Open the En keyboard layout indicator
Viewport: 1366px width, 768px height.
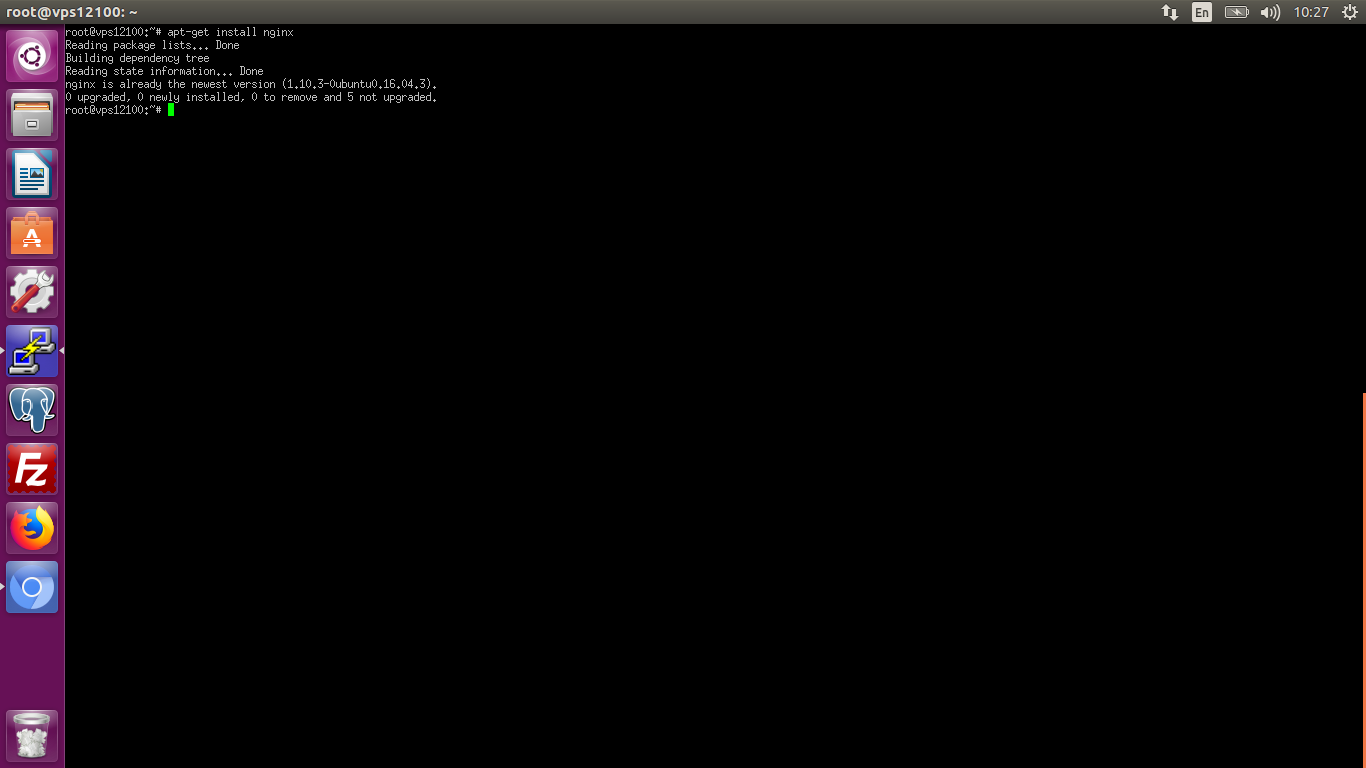(1202, 12)
